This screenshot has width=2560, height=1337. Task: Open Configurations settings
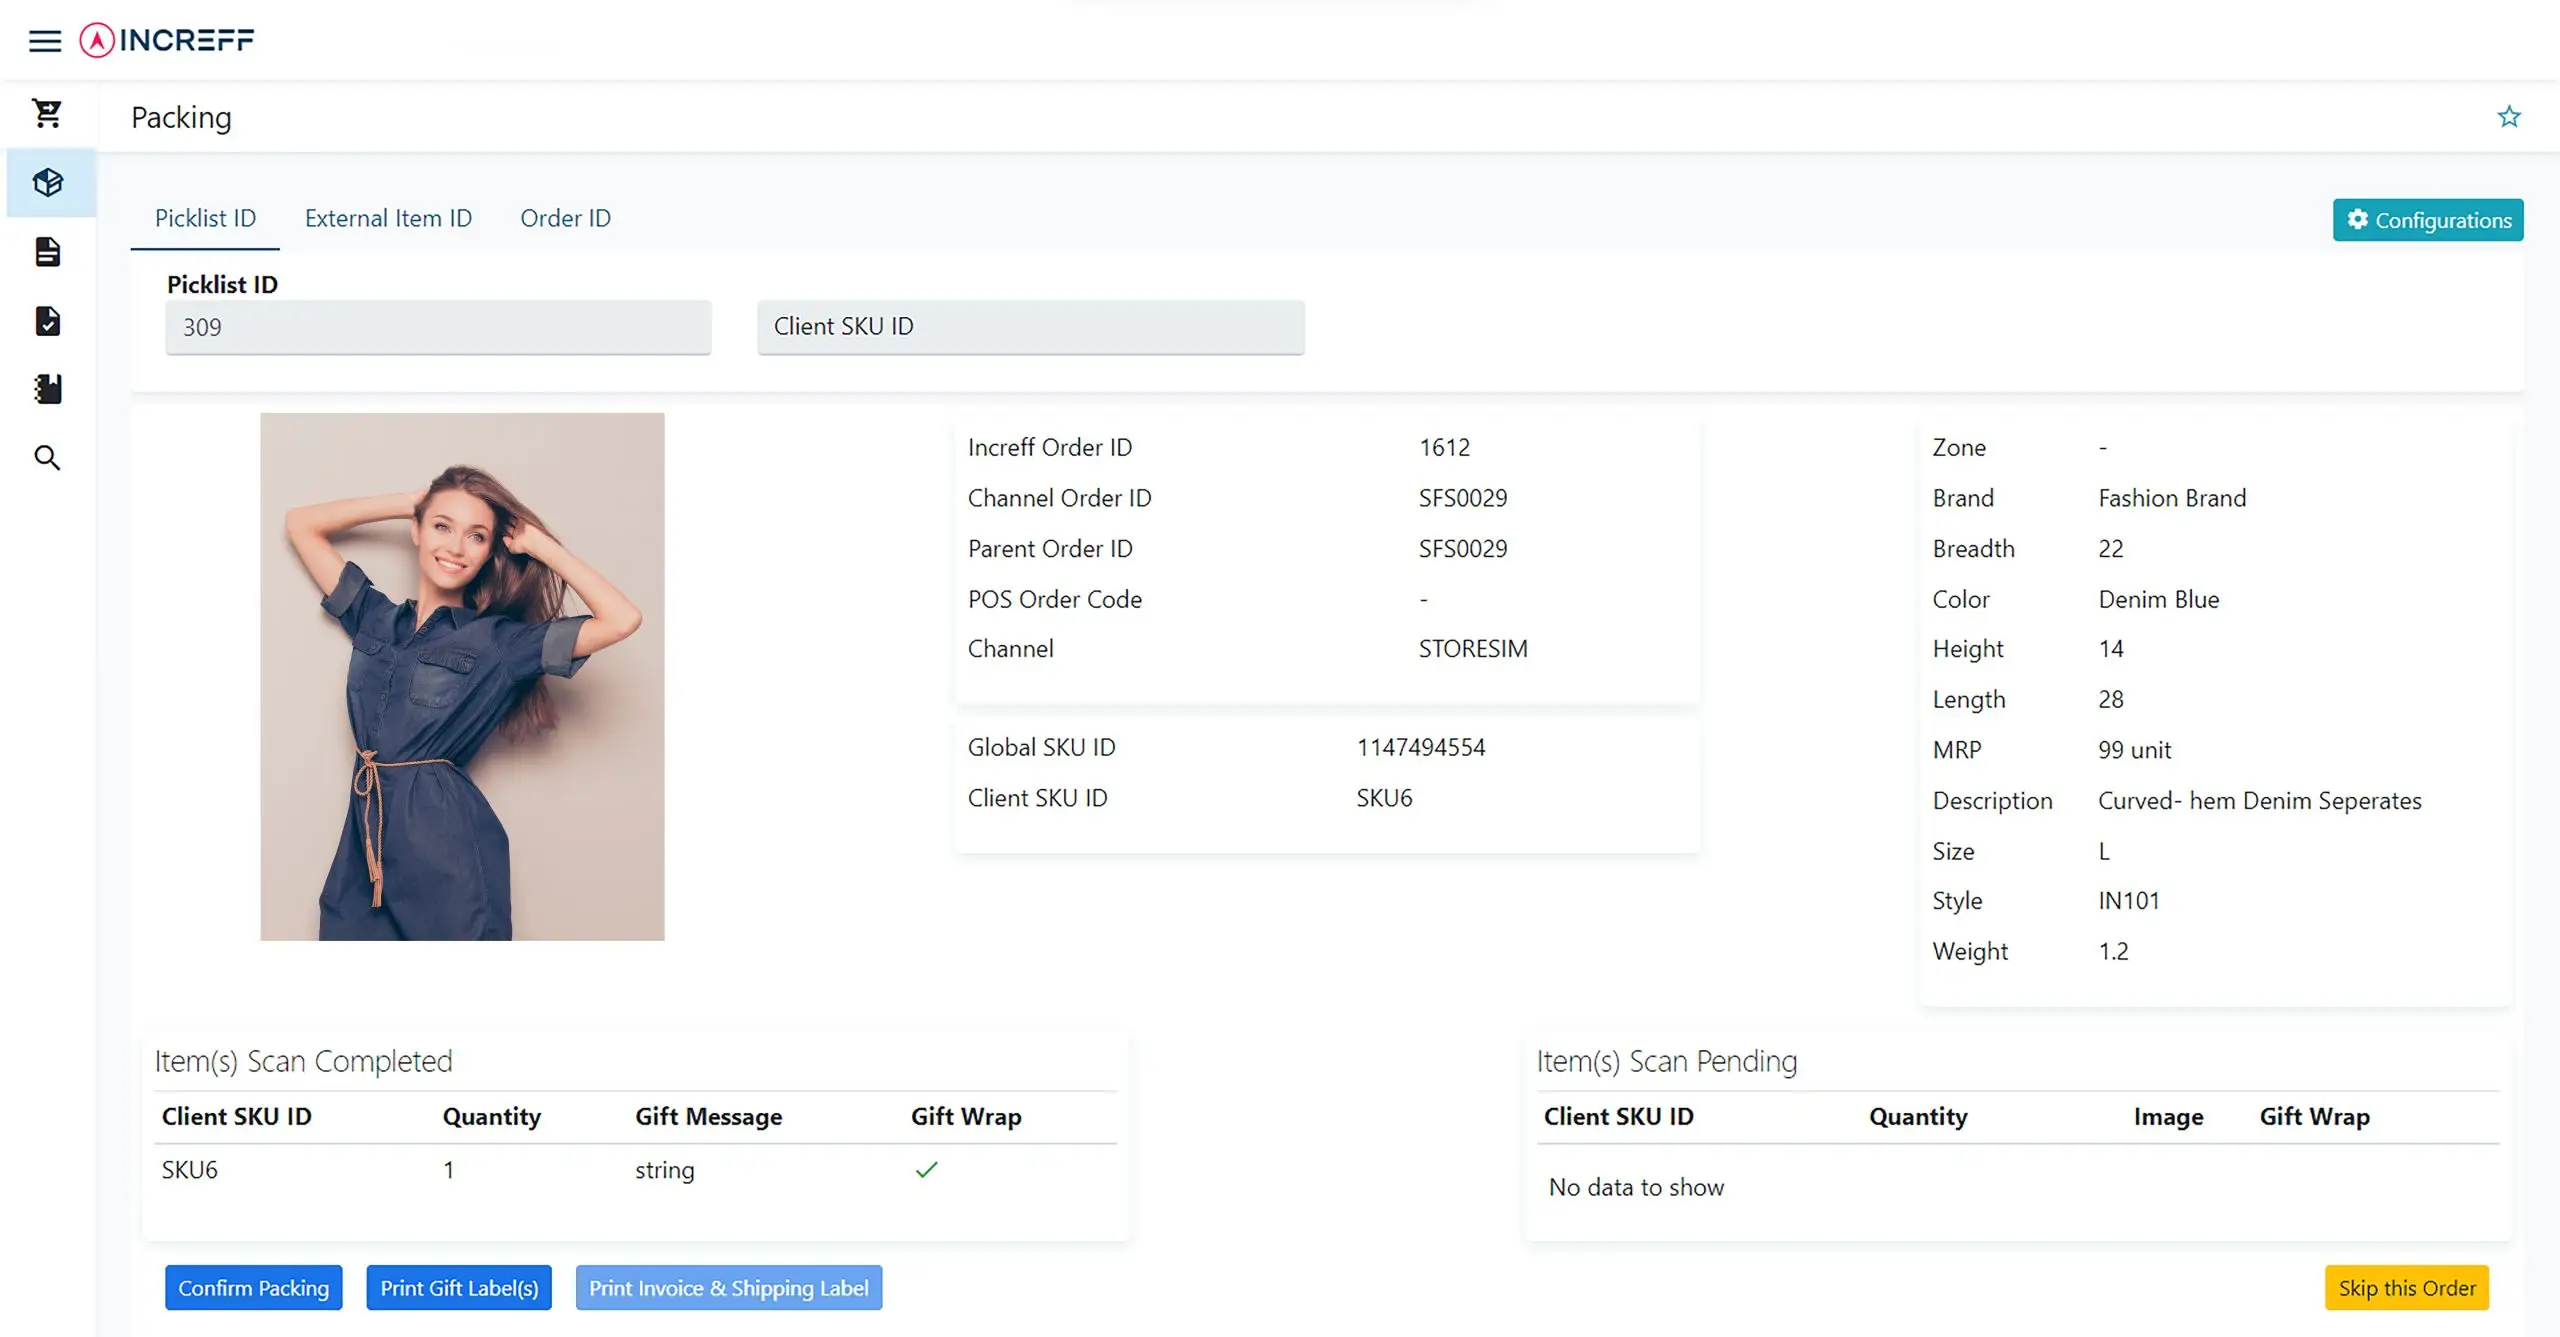tap(2428, 220)
